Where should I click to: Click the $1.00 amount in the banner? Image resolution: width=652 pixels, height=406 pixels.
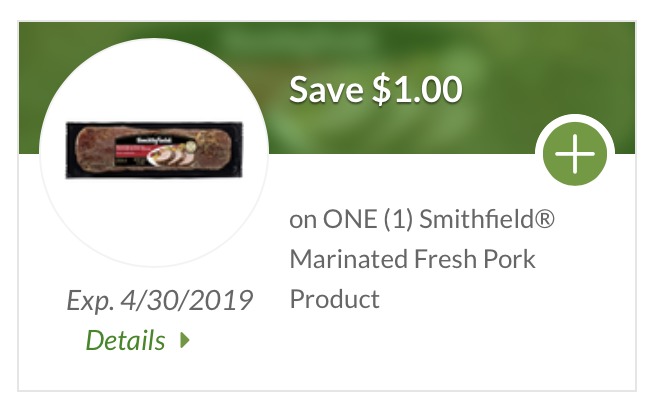(416, 90)
